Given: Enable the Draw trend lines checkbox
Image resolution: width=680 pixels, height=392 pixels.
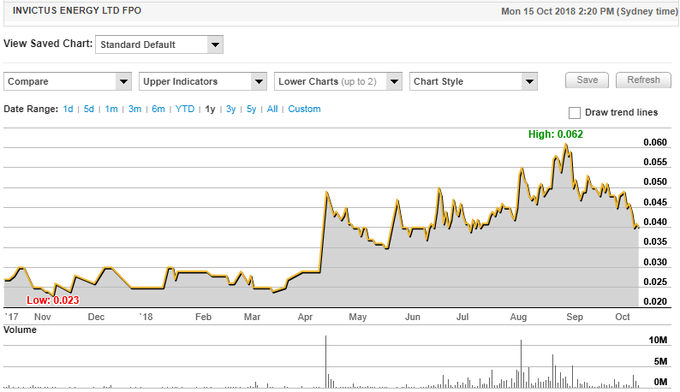Looking at the screenshot, I should pos(574,113).
